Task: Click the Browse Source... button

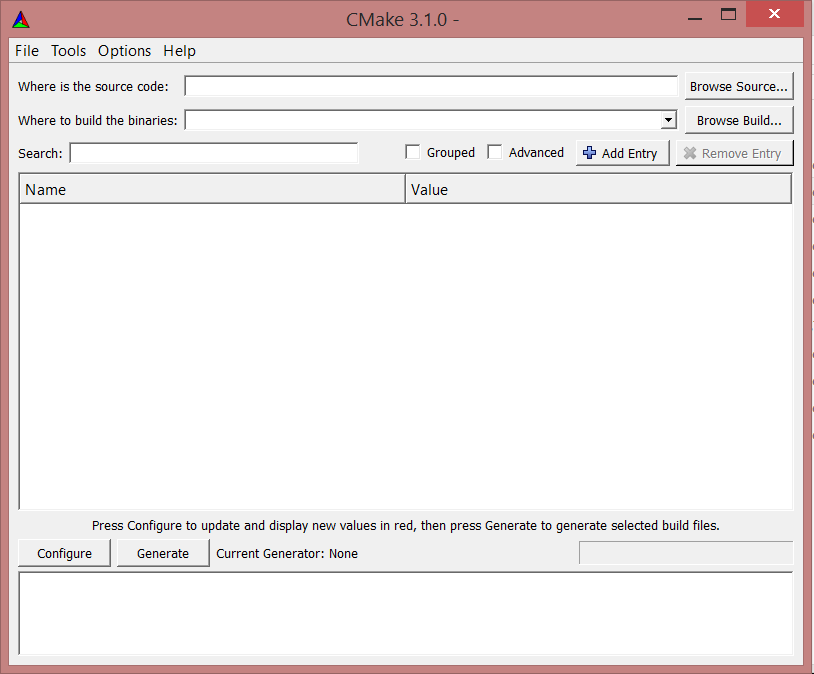Action: (739, 86)
